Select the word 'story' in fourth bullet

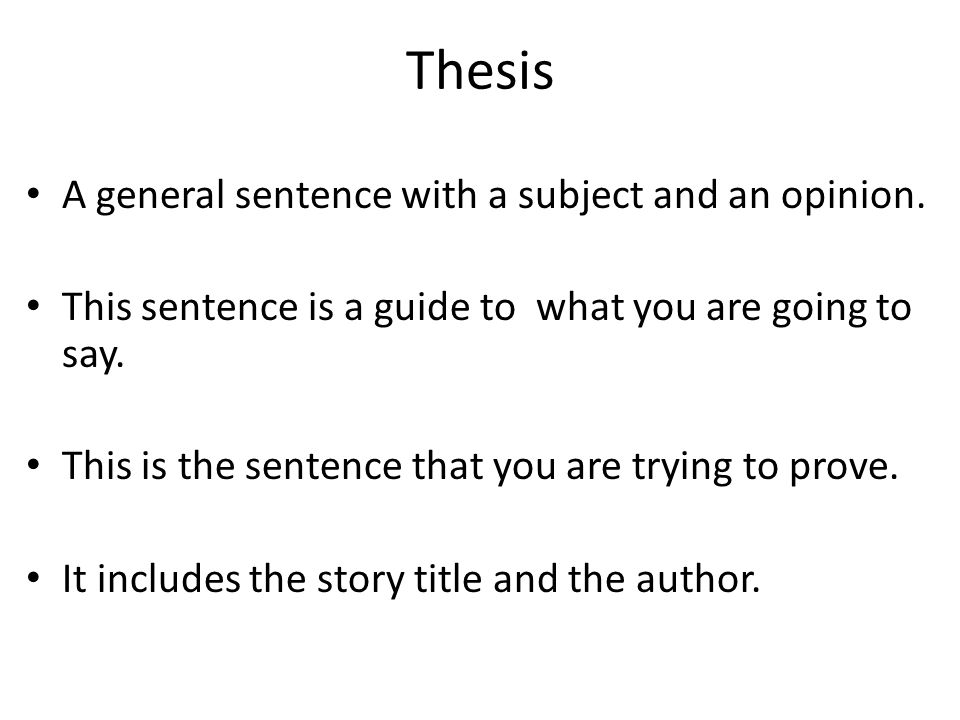(360, 580)
